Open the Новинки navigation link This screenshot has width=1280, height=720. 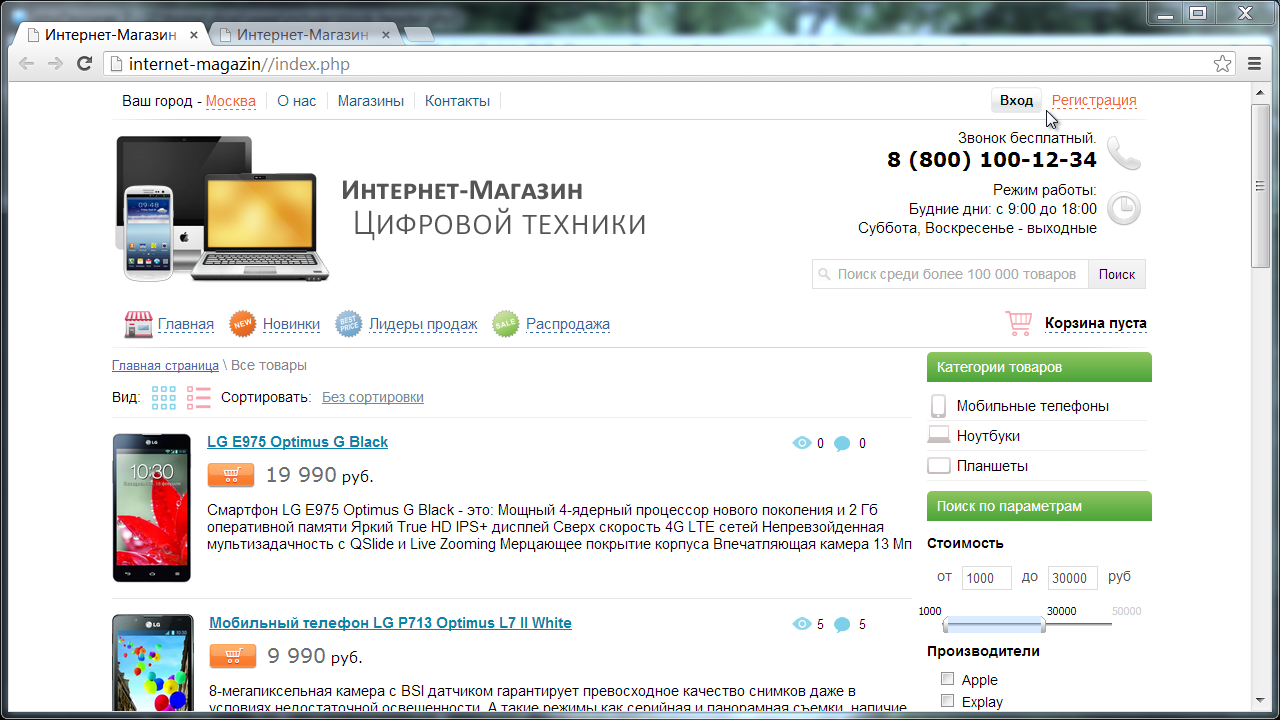click(x=291, y=324)
